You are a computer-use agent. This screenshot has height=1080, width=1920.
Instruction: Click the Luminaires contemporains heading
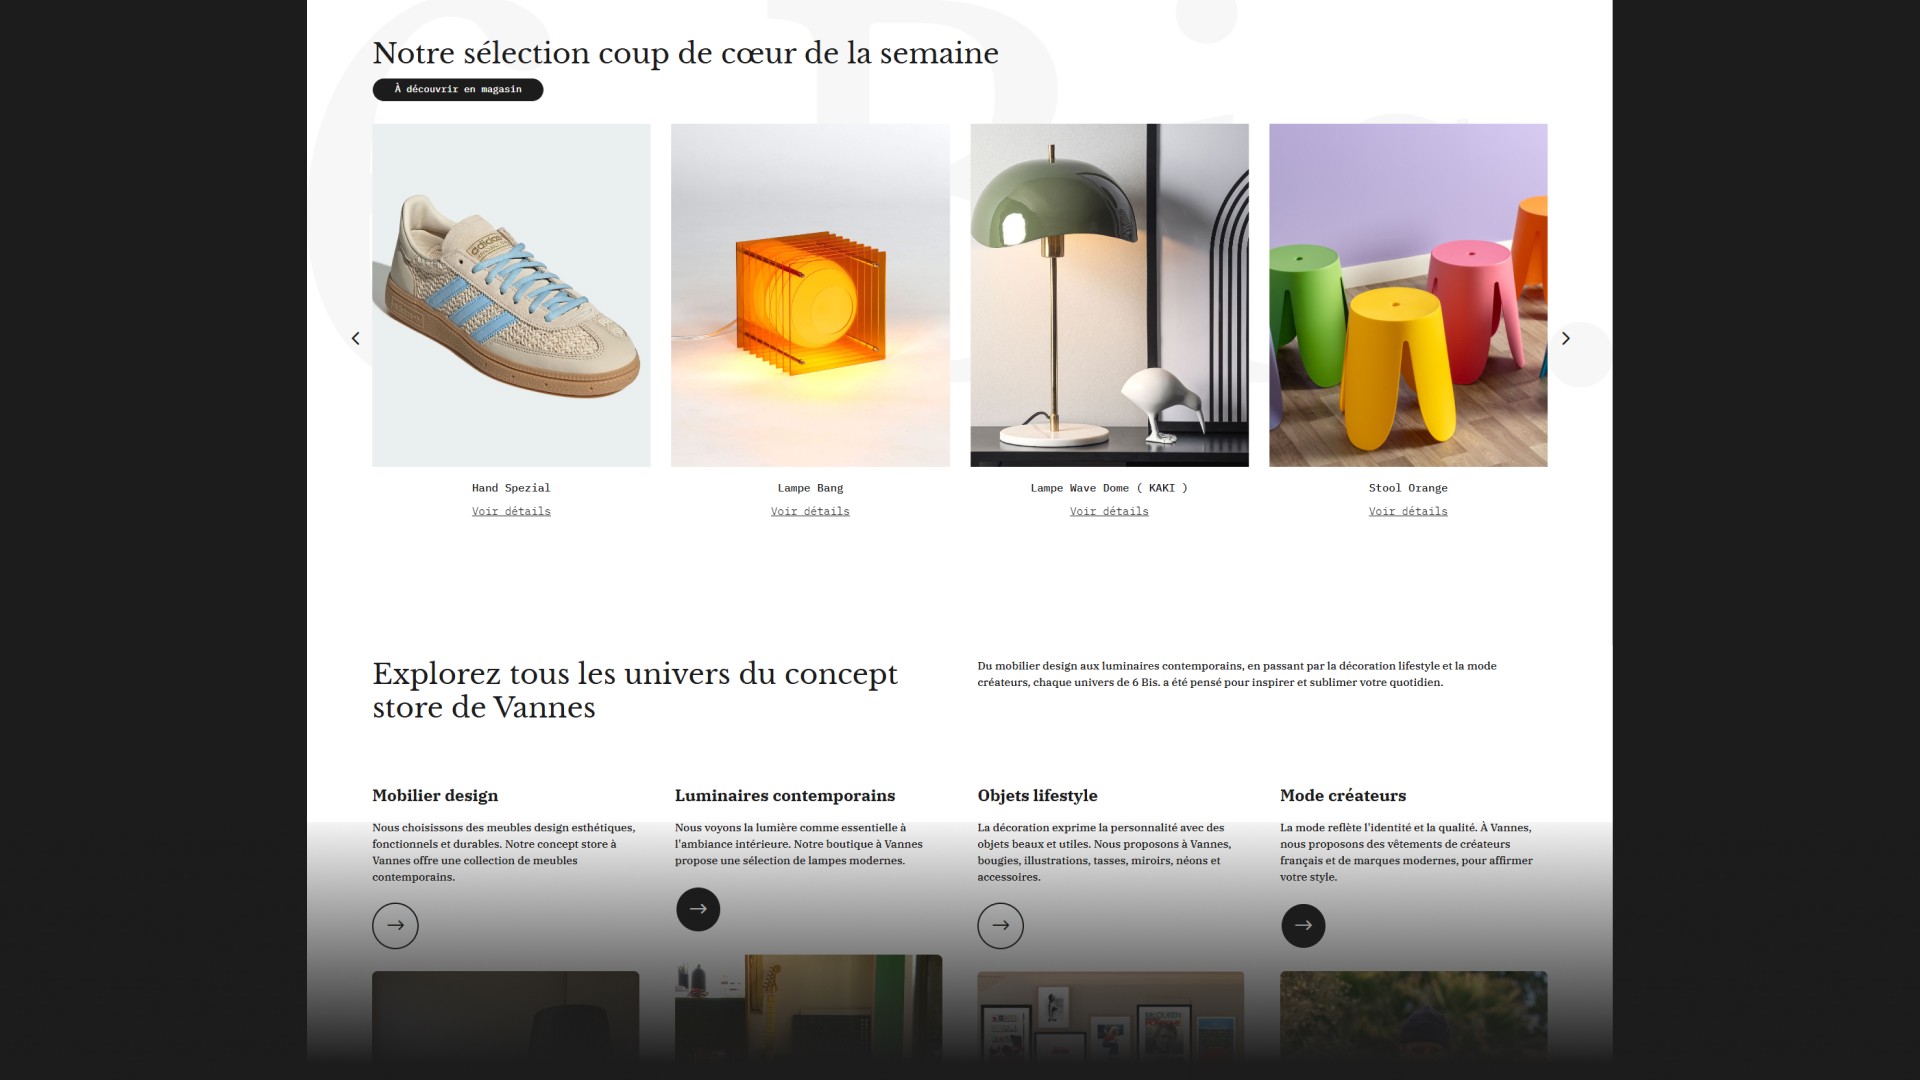click(x=785, y=796)
